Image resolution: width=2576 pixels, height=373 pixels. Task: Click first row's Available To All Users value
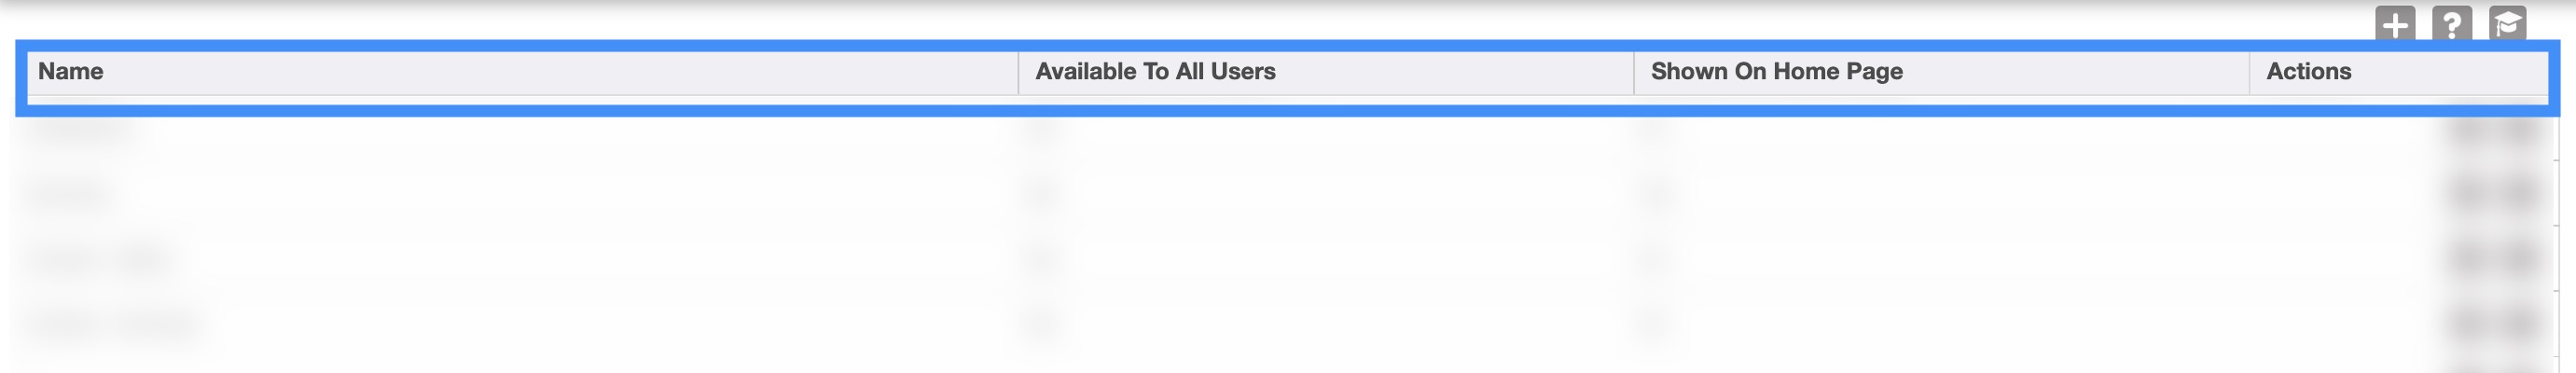[1042, 131]
